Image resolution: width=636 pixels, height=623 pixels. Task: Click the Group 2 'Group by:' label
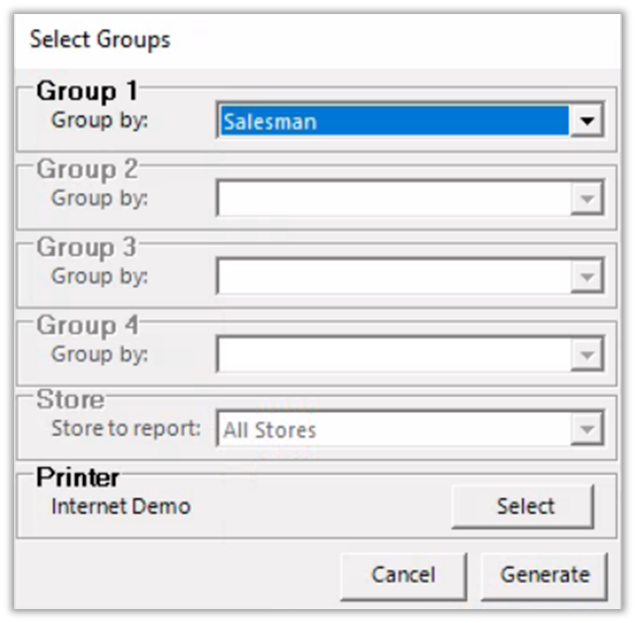tap(99, 198)
